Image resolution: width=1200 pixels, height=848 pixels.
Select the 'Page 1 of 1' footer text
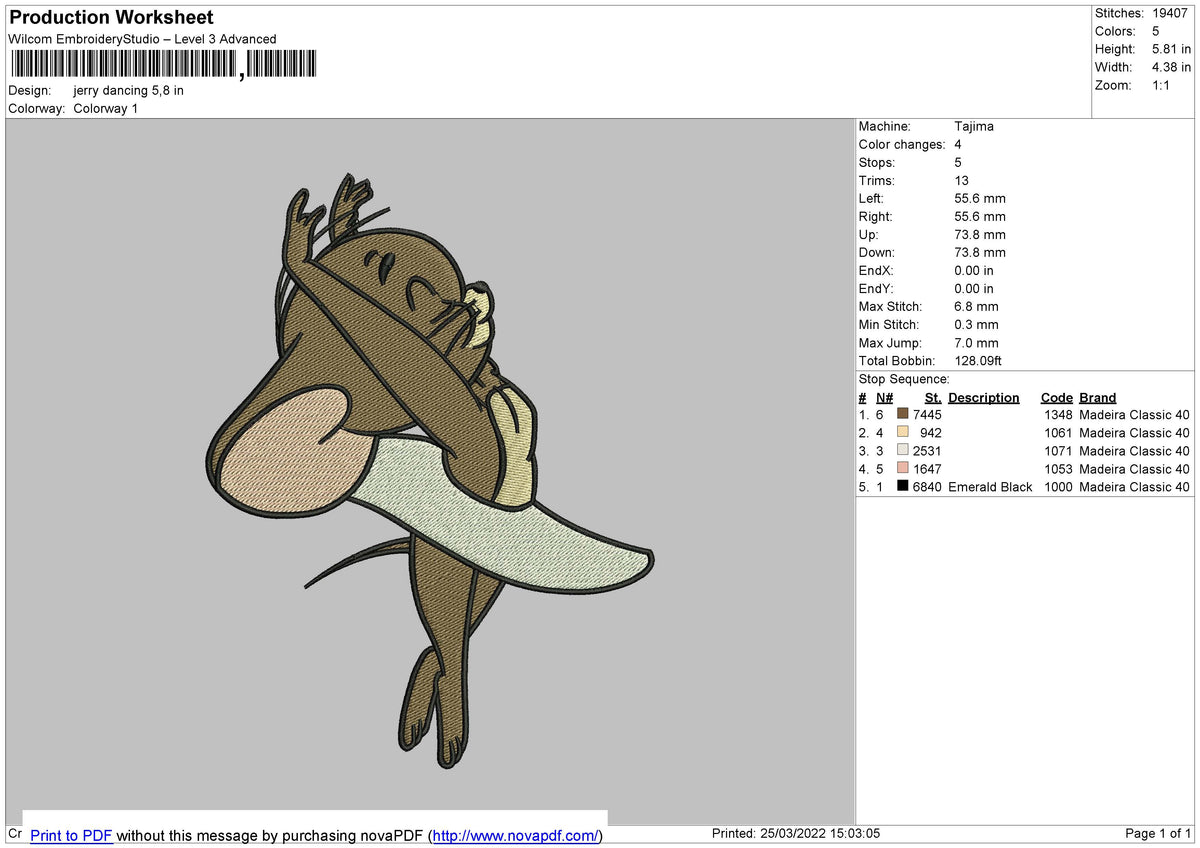(1158, 834)
